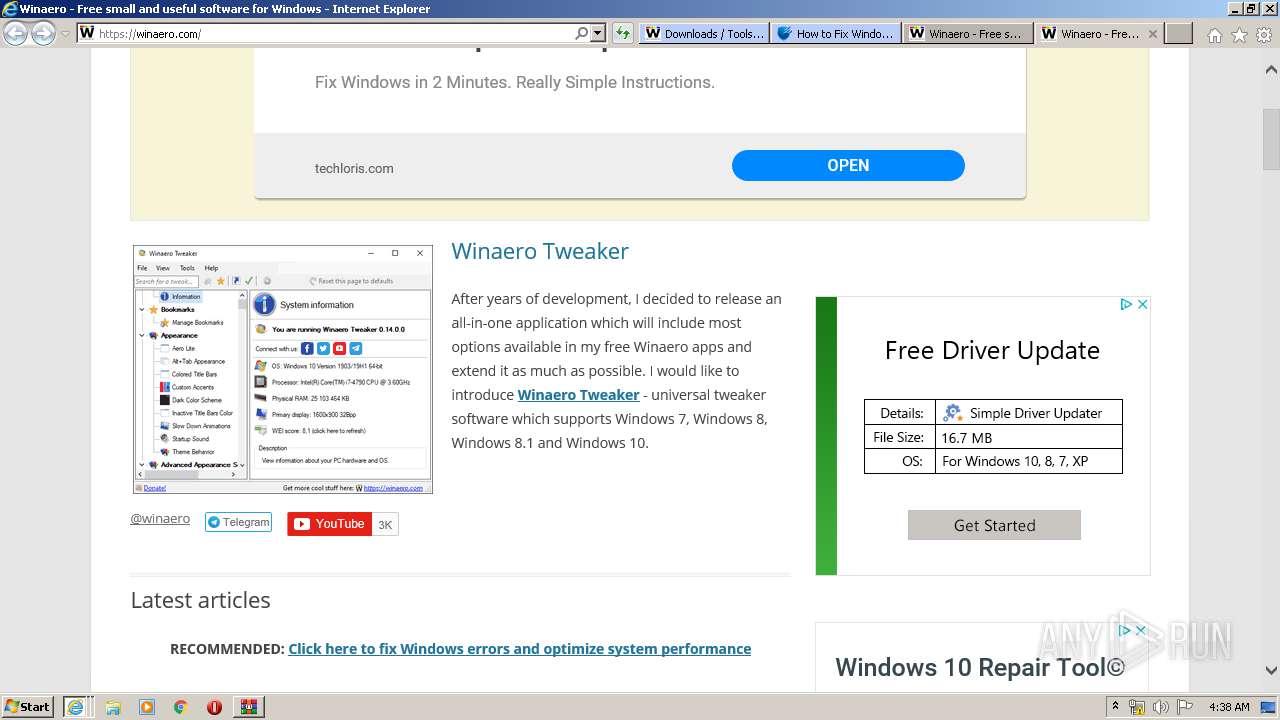The image size is (1280, 720).
Task: Close the Free Driver Update ad
Action: (1142, 304)
